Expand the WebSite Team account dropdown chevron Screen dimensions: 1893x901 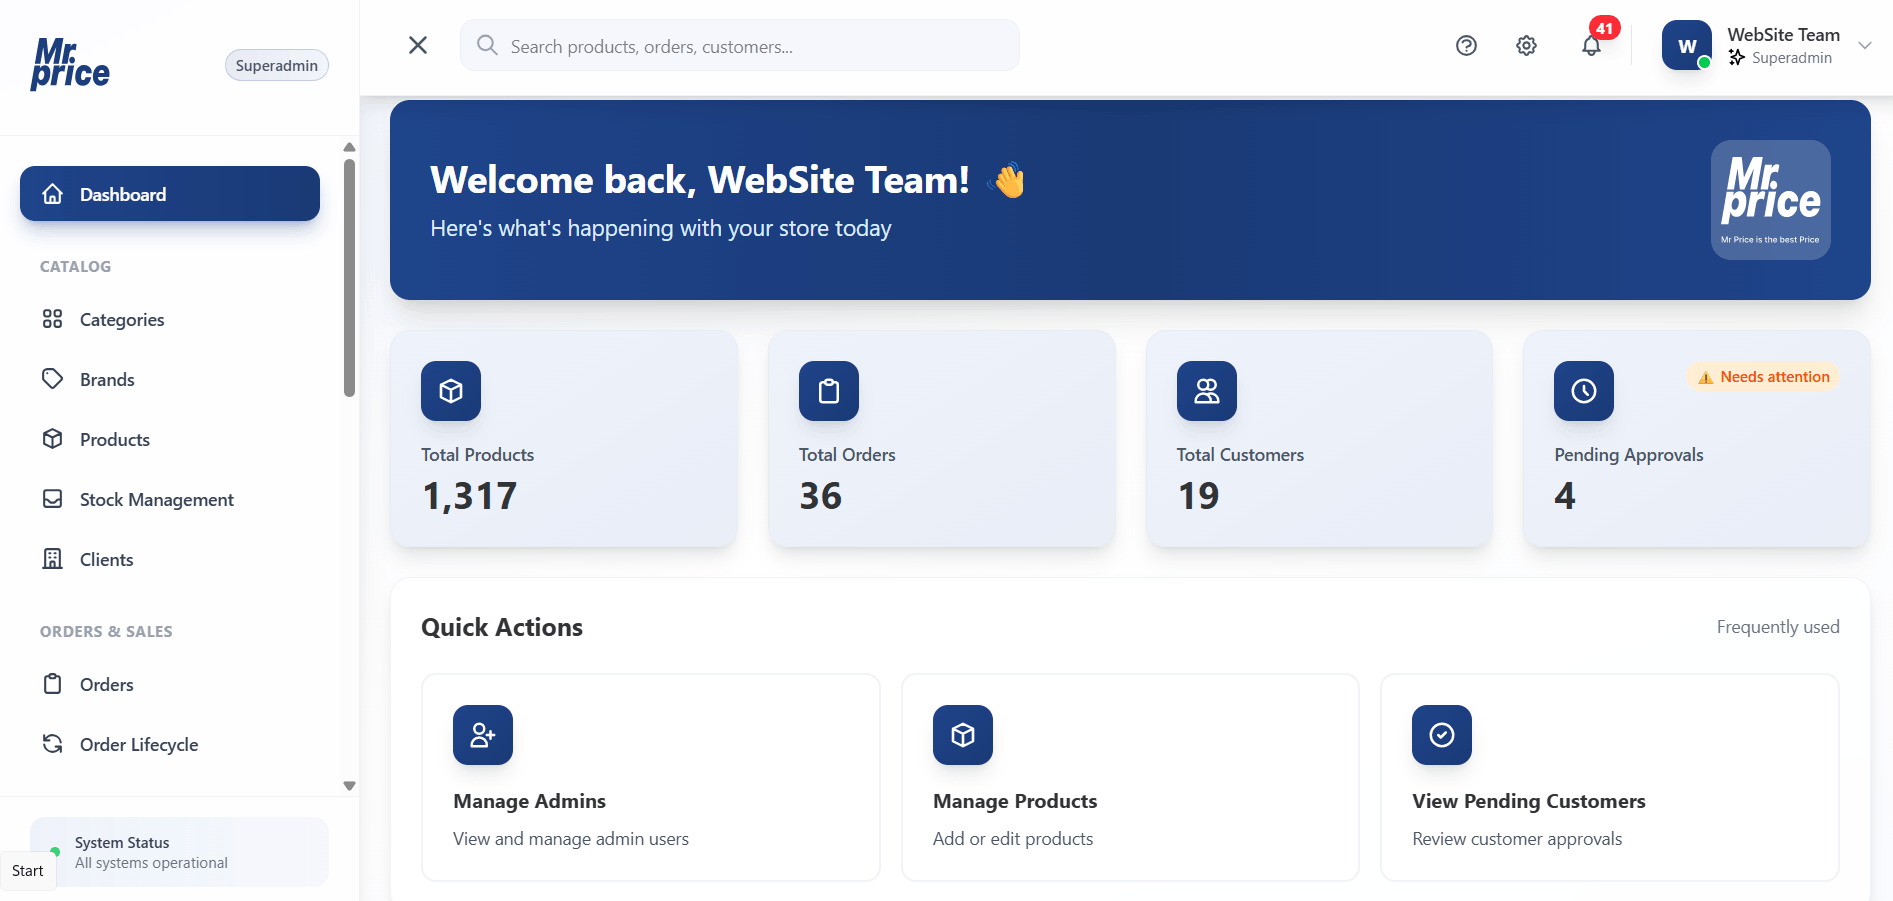tap(1864, 46)
